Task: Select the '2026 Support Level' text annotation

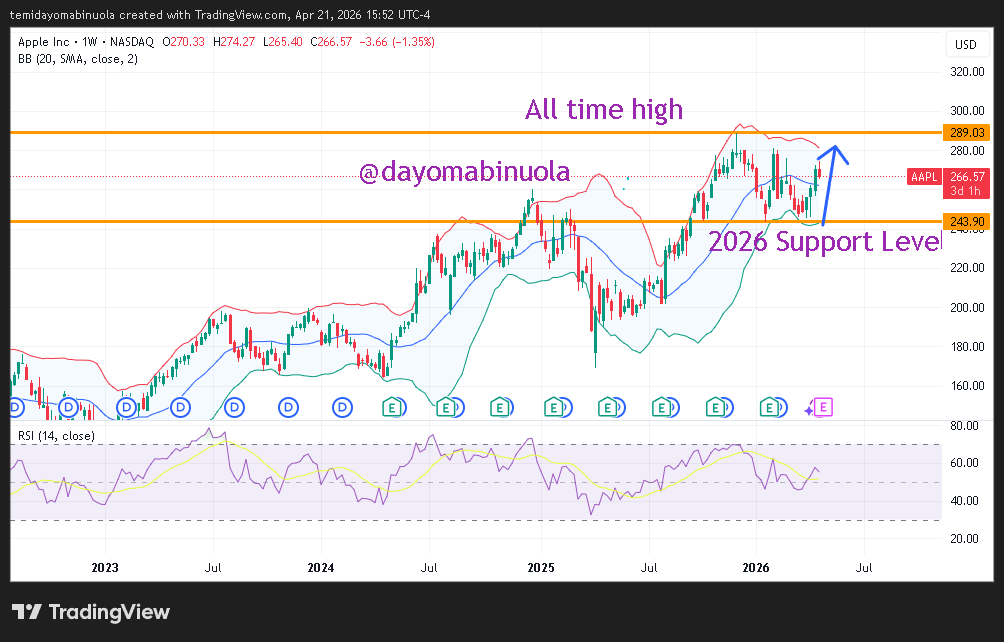Action: (x=825, y=242)
